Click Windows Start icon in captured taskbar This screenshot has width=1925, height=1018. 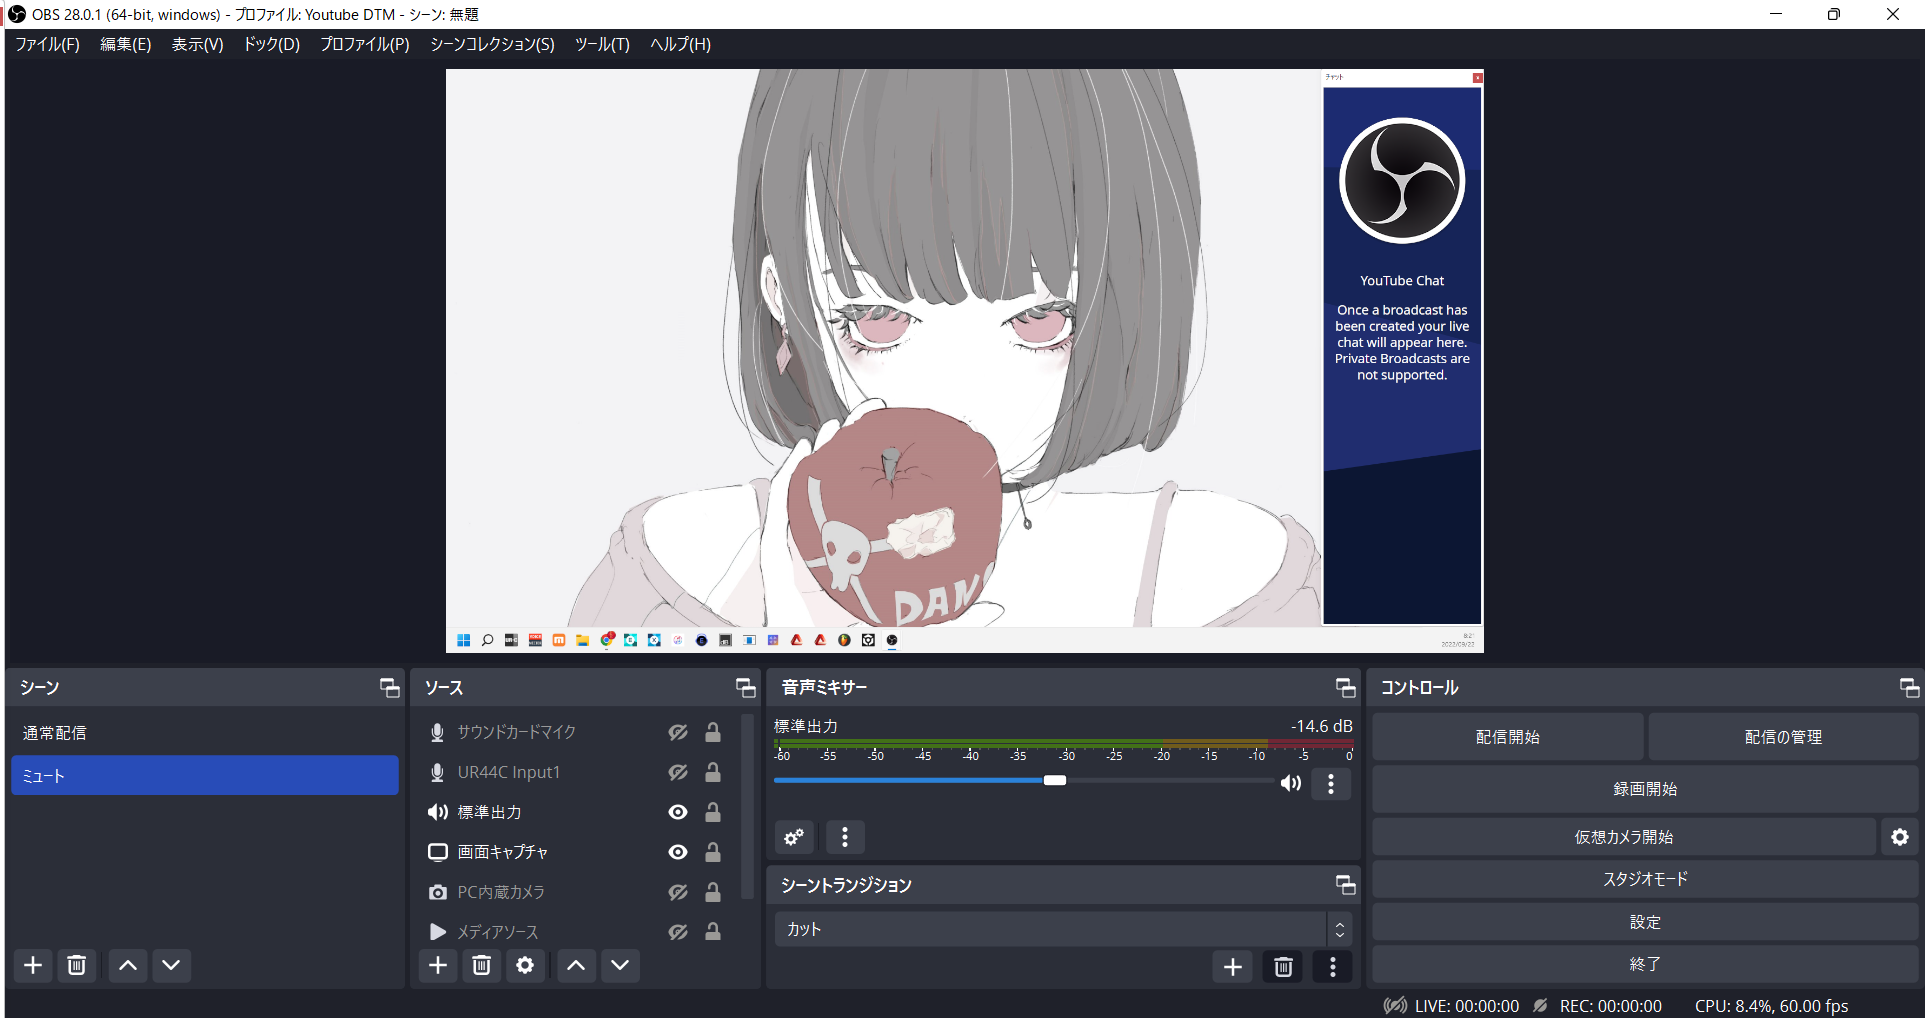463,640
